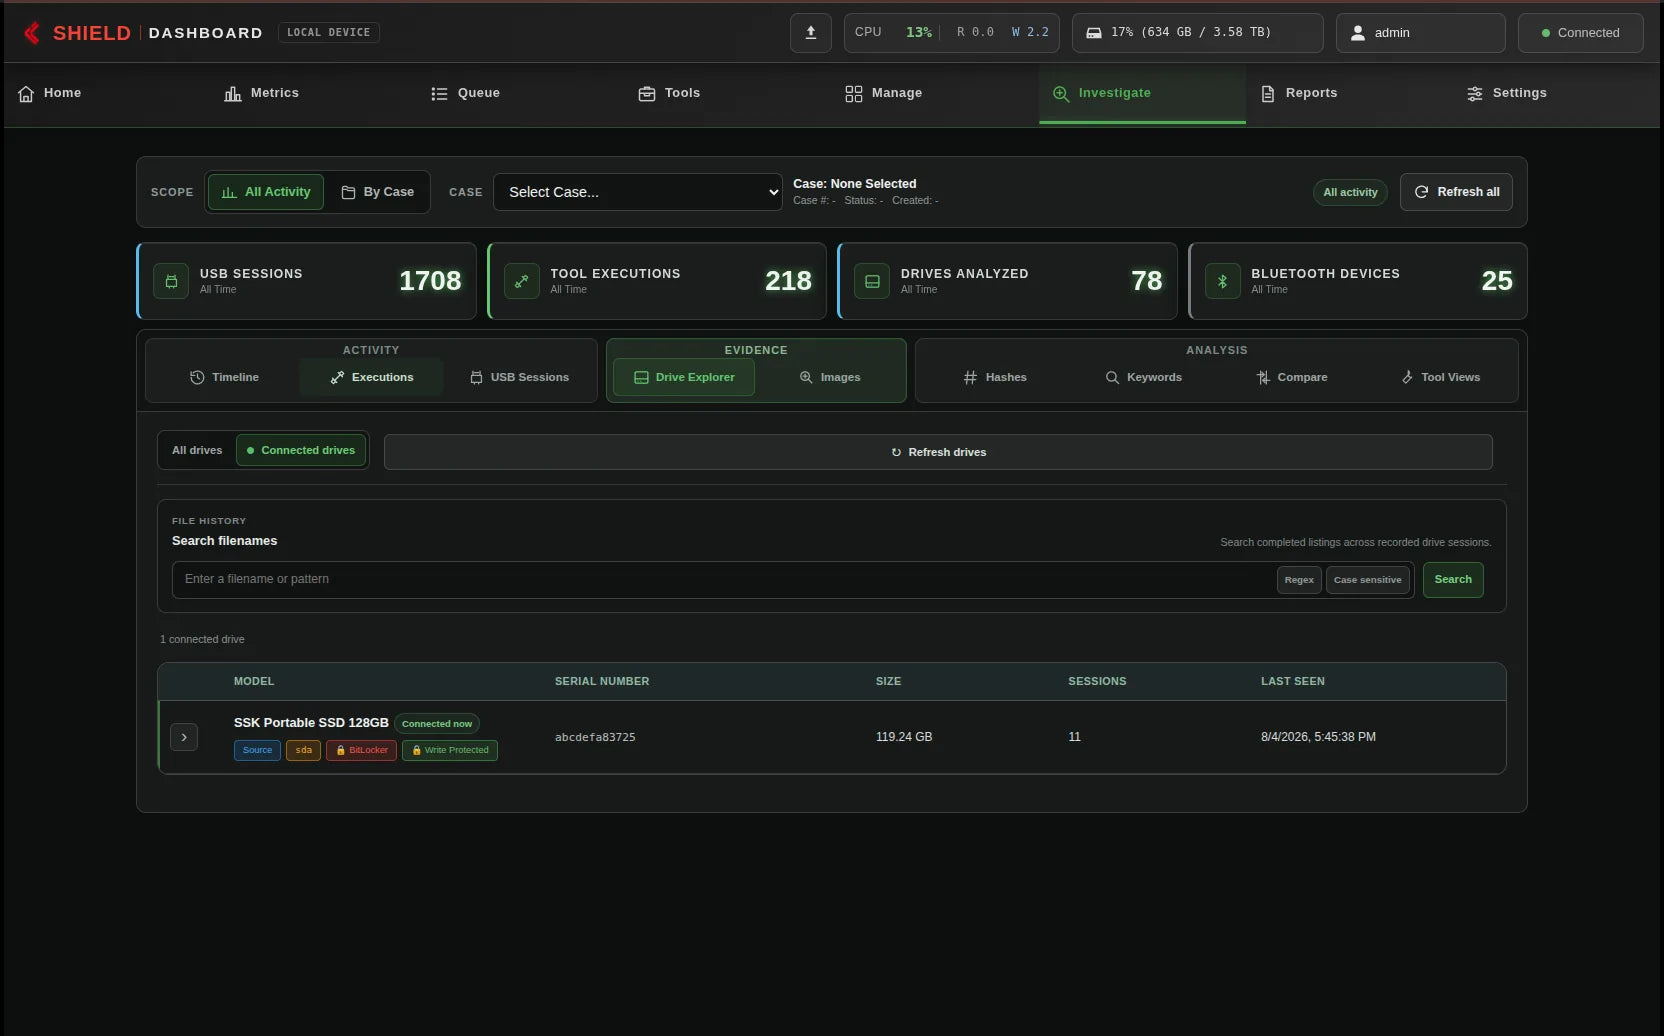Click the MODEL column header

tap(254, 681)
